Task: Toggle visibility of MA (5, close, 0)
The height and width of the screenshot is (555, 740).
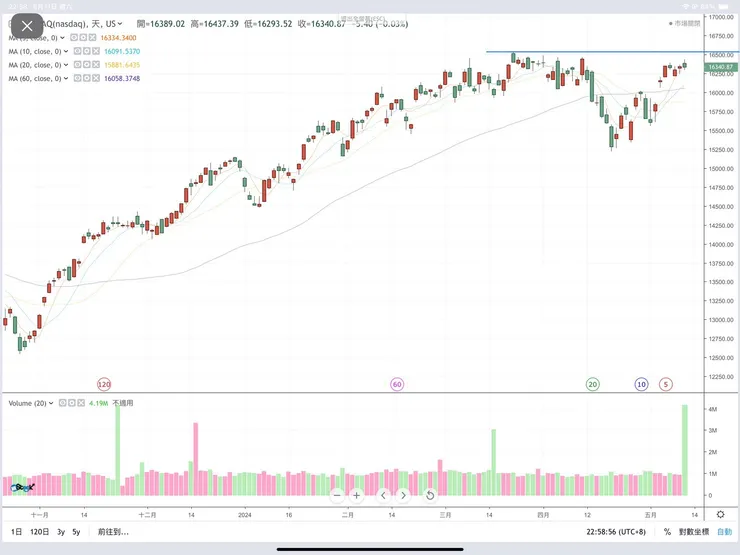Action: point(74,37)
